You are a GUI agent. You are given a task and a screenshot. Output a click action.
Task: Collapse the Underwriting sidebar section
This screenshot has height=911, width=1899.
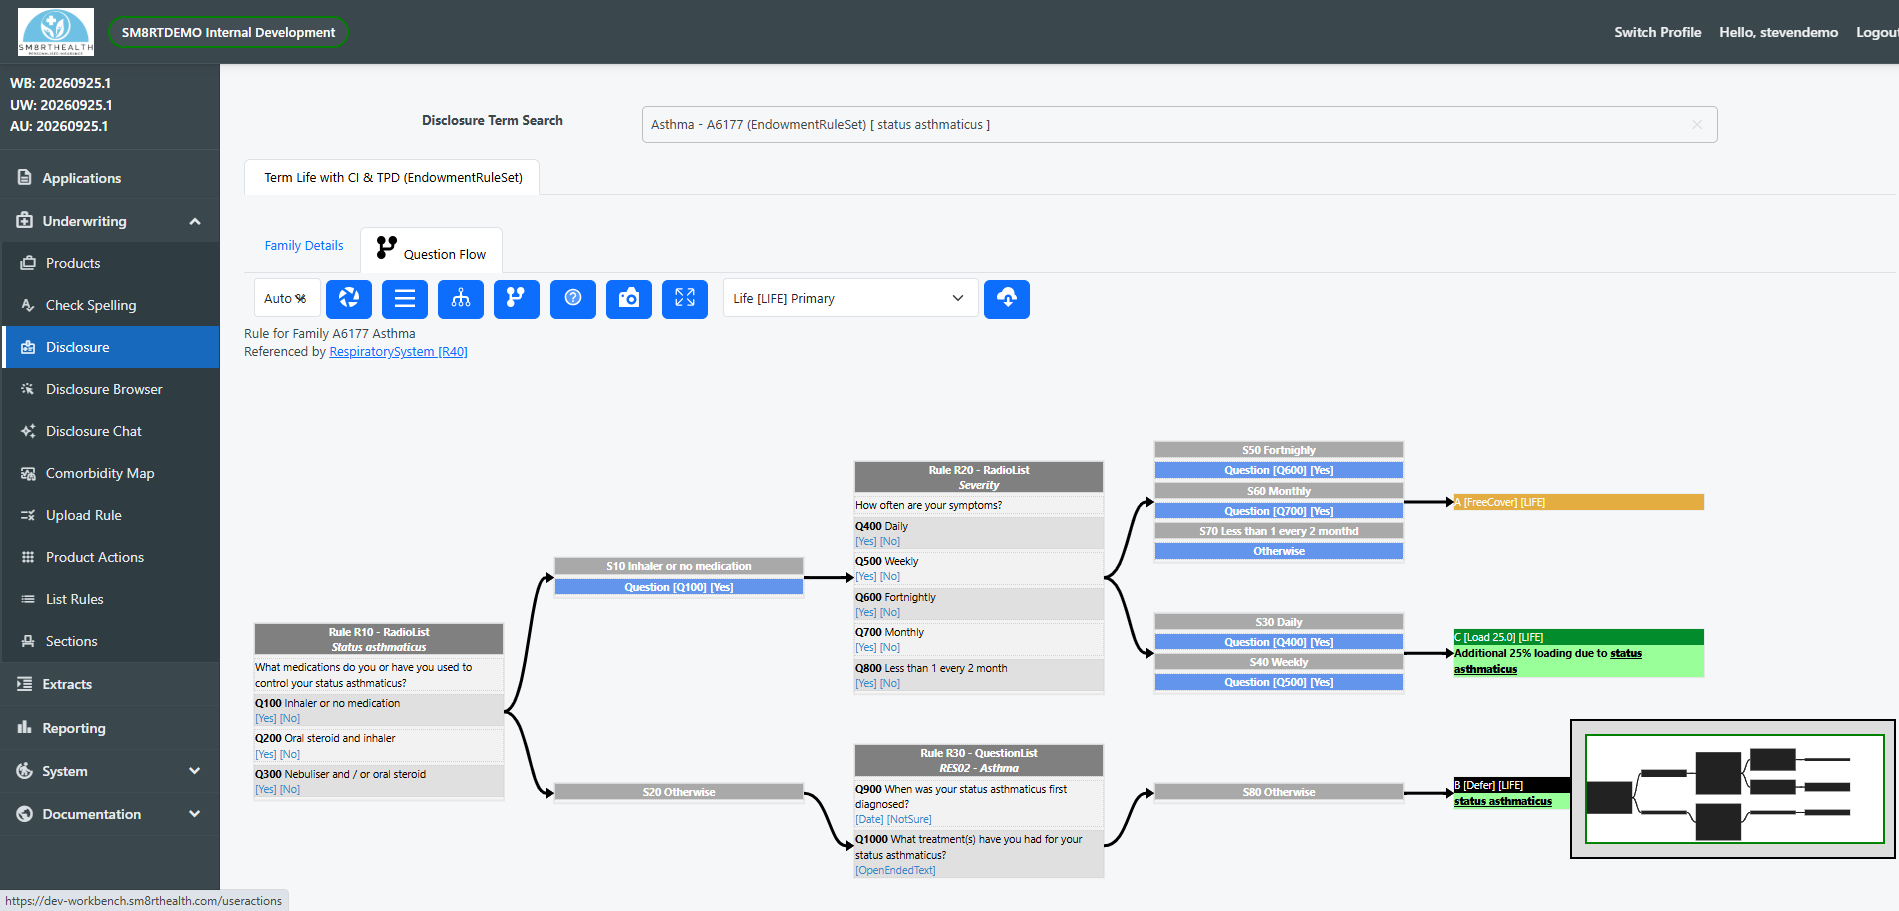coord(110,221)
